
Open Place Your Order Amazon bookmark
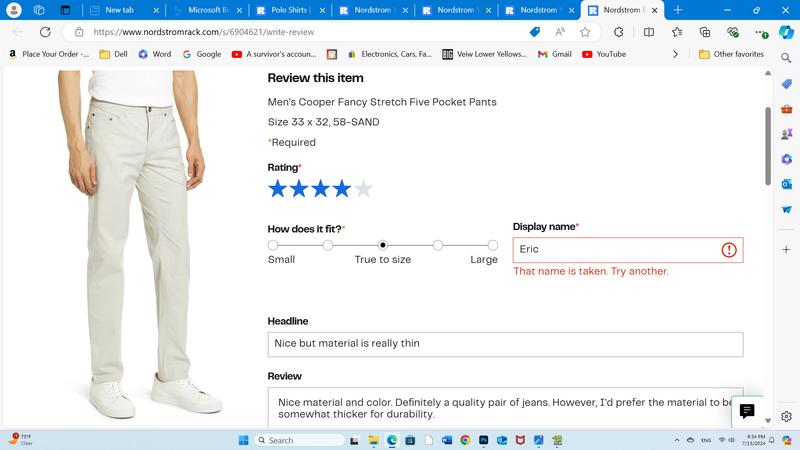[x=49, y=54]
